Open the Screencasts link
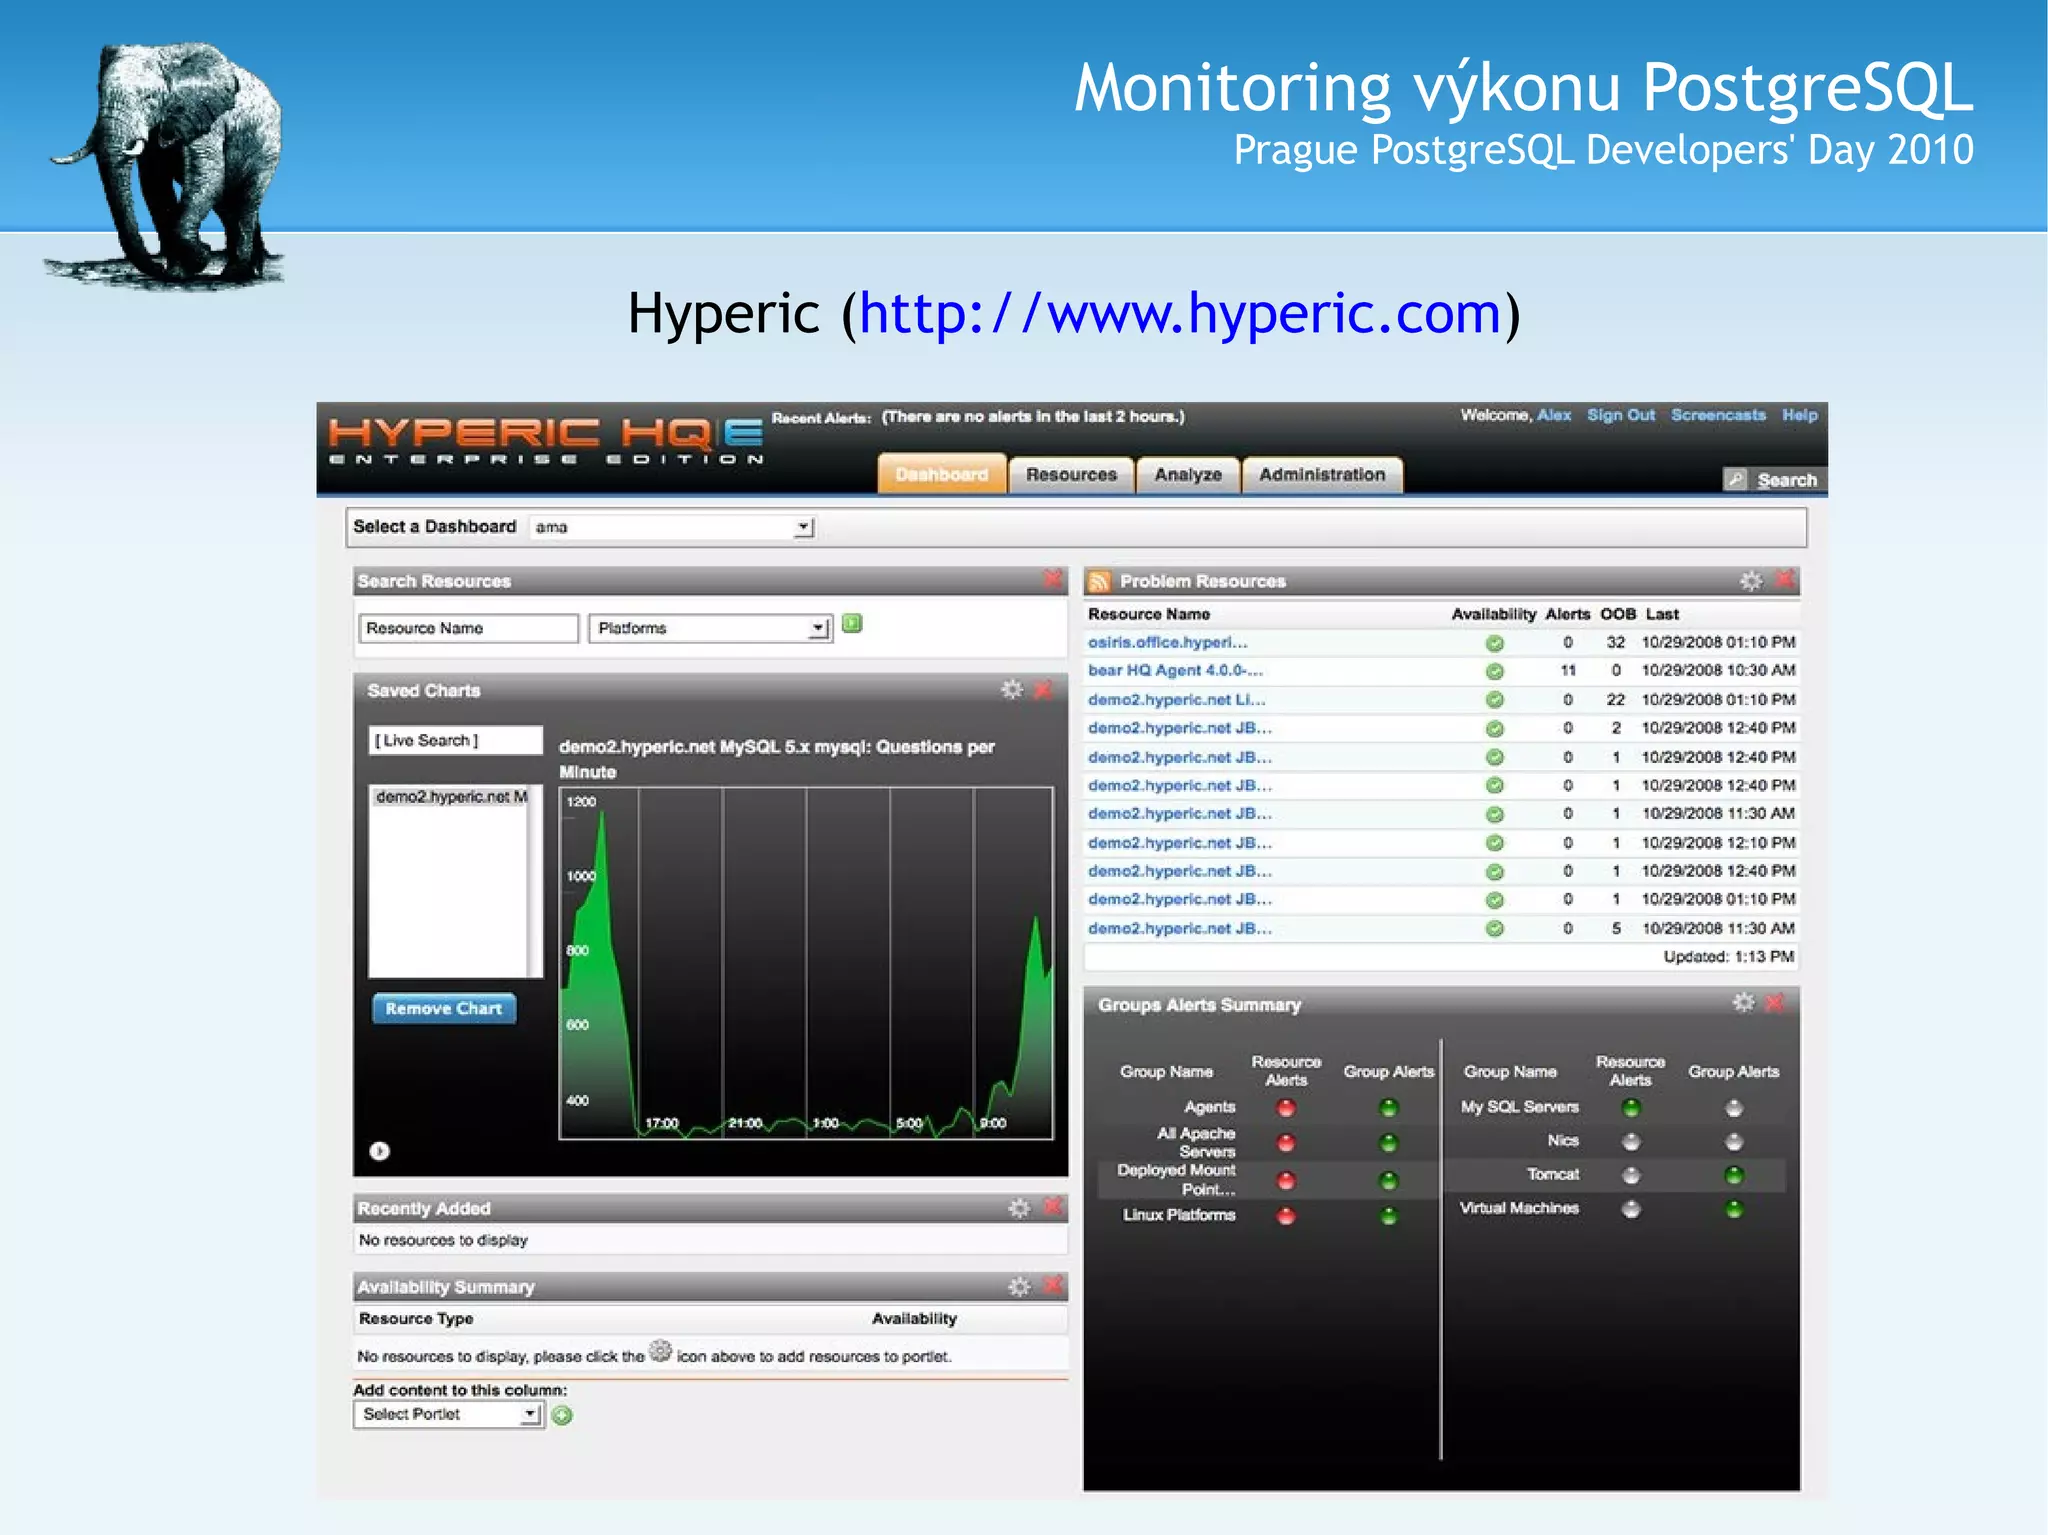 point(1718,415)
